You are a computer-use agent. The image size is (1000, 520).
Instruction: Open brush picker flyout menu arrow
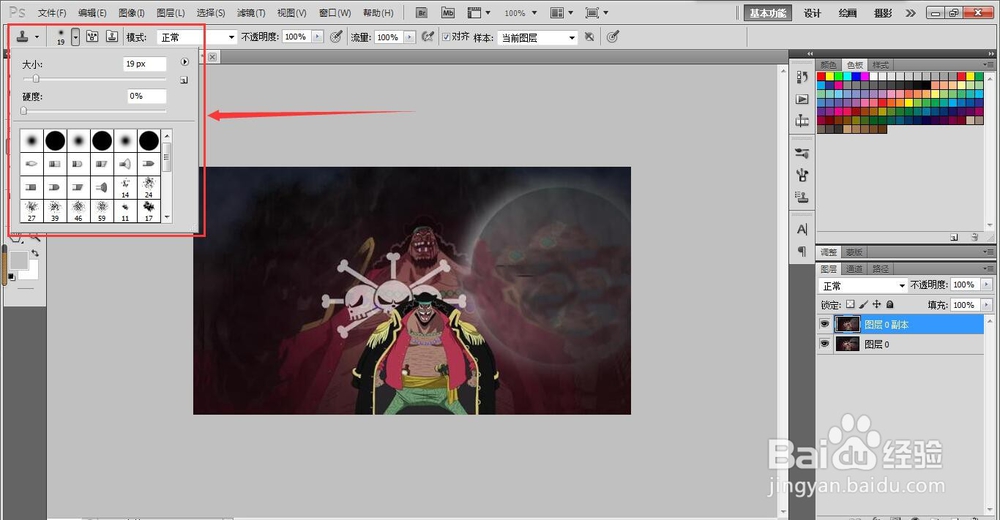(x=184, y=63)
